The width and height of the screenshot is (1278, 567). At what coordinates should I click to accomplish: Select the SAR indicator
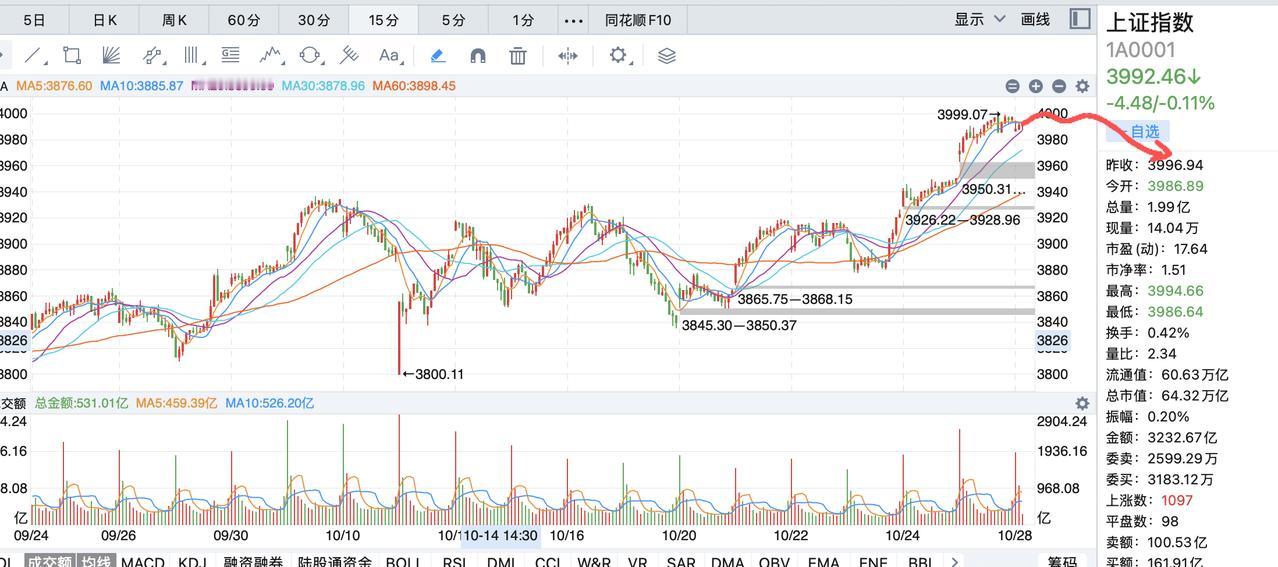pos(681,562)
